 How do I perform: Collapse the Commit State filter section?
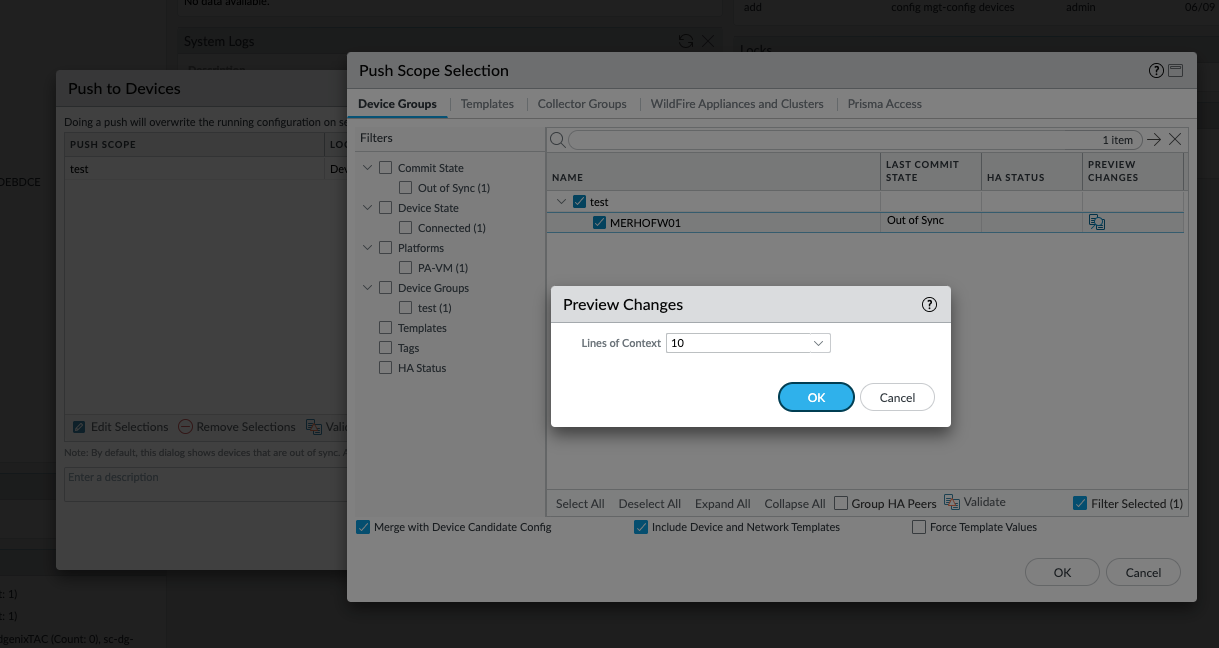click(367, 168)
